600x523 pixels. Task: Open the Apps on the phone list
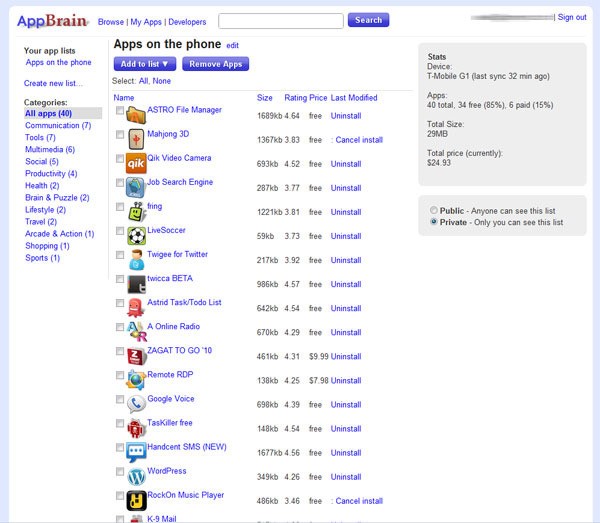pos(59,62)
